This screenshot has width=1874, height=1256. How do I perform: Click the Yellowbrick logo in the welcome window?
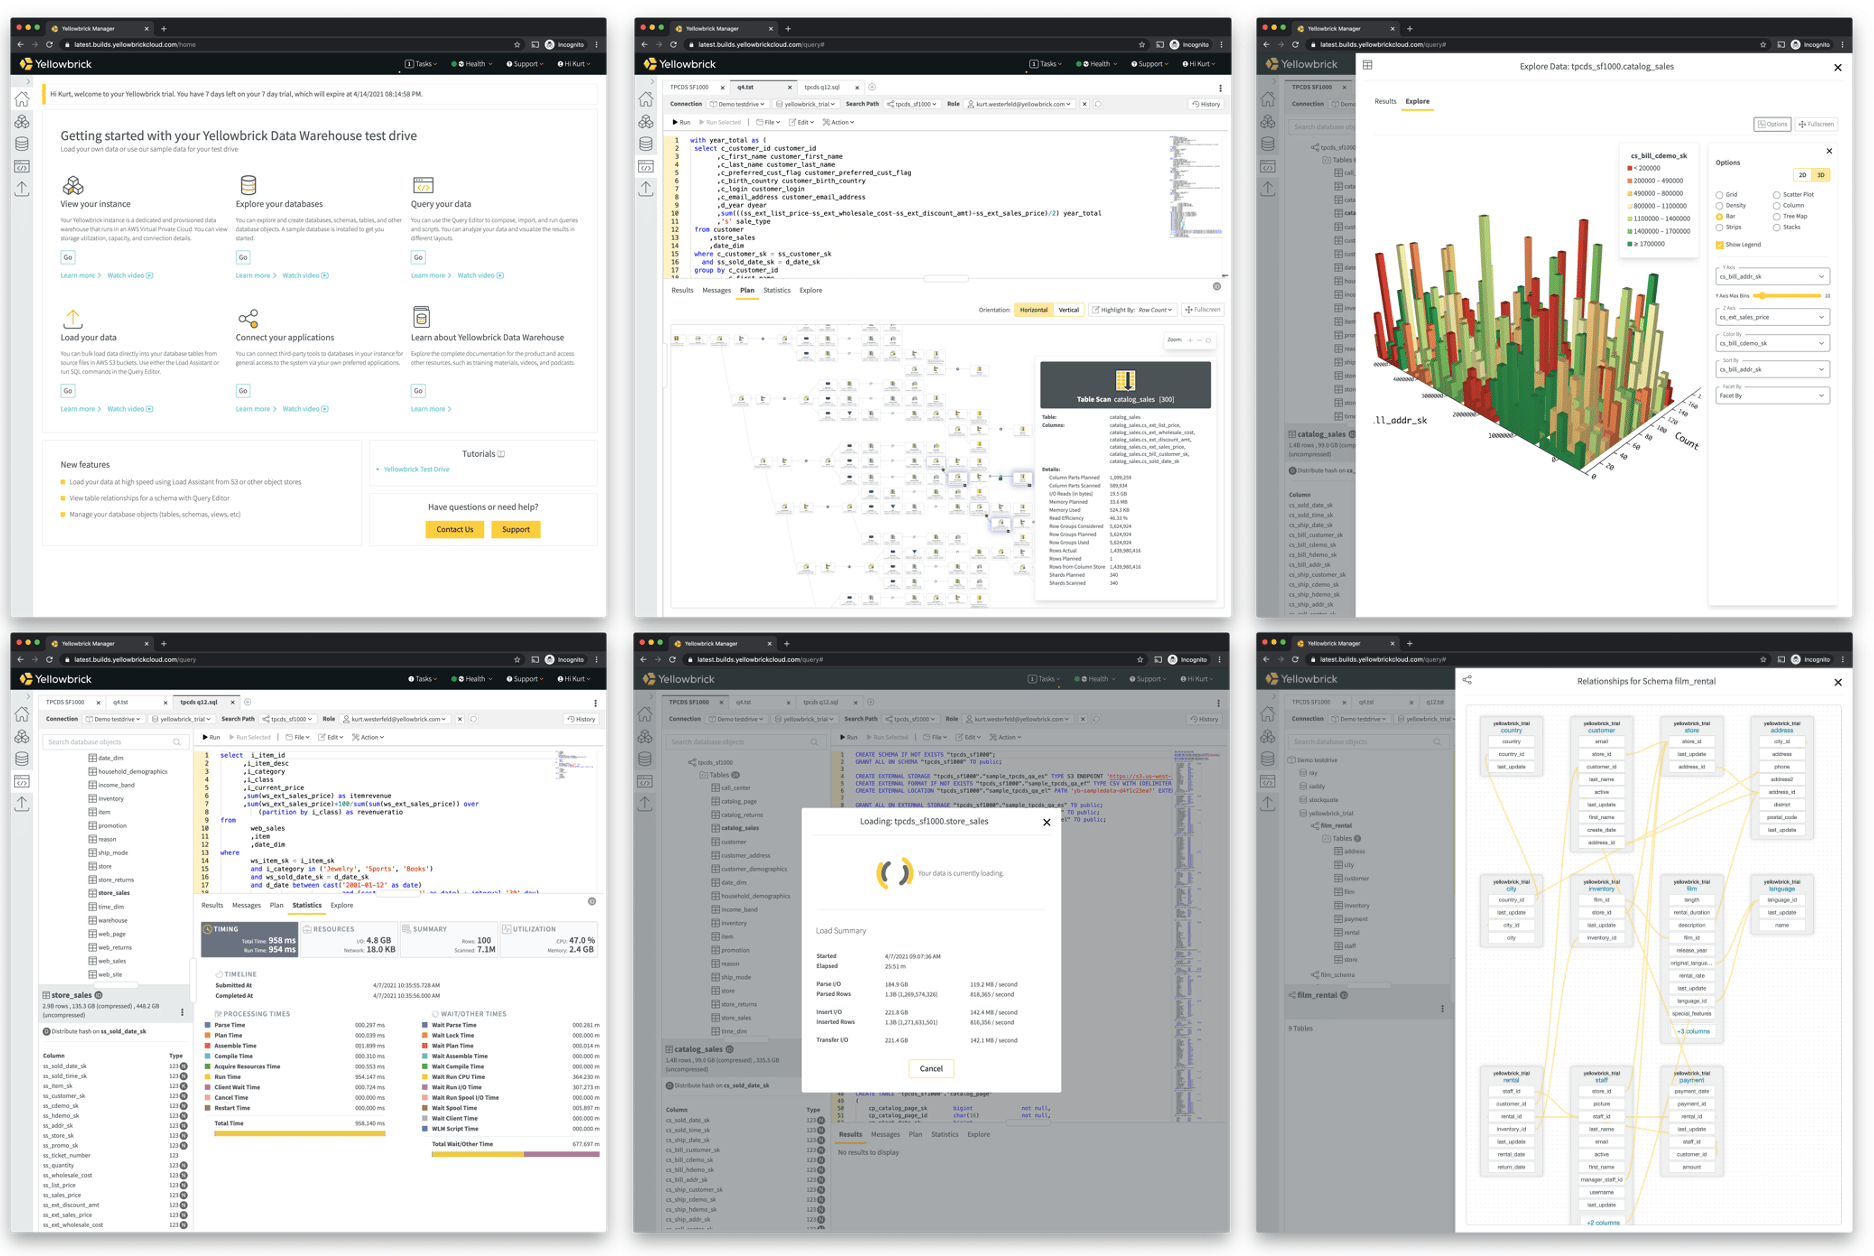[56, 64]
